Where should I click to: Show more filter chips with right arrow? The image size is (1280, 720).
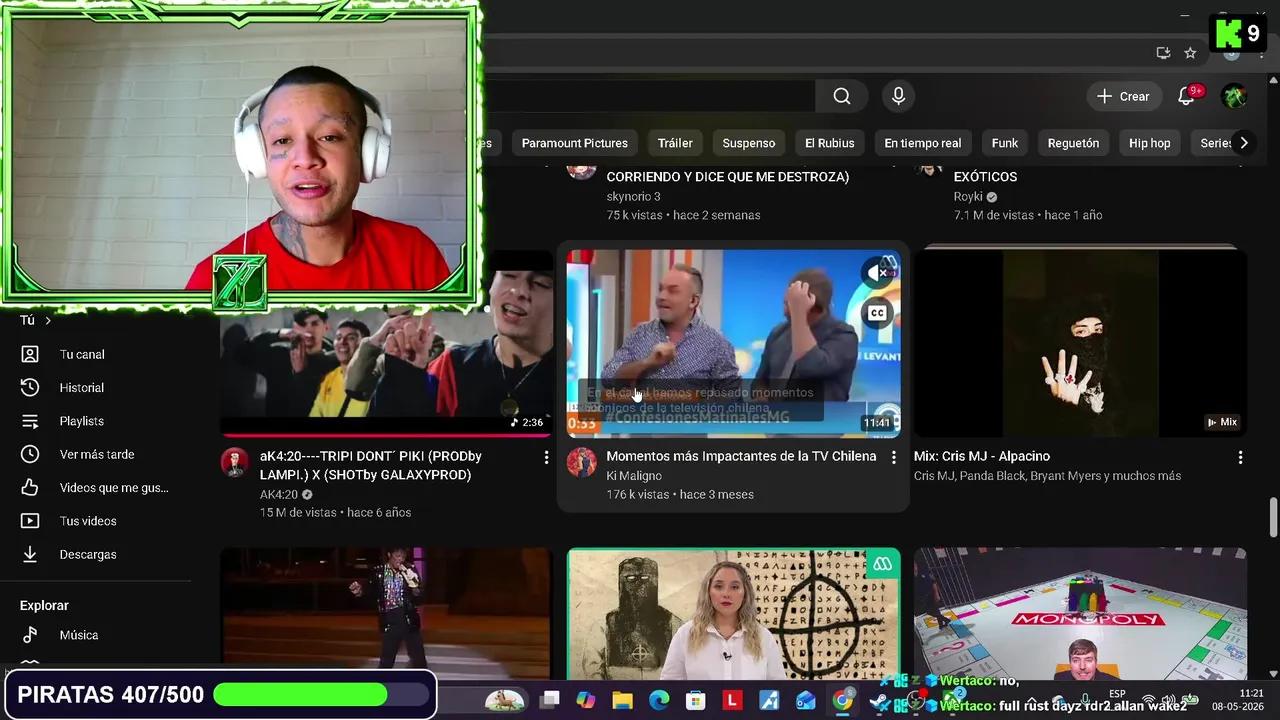pos(1244,143)
